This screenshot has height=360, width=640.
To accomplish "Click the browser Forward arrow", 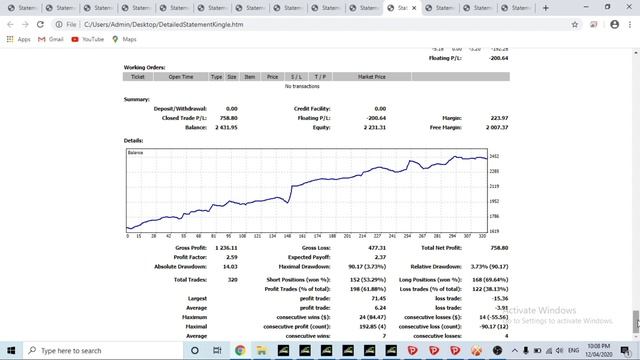I will pos(25,24).
